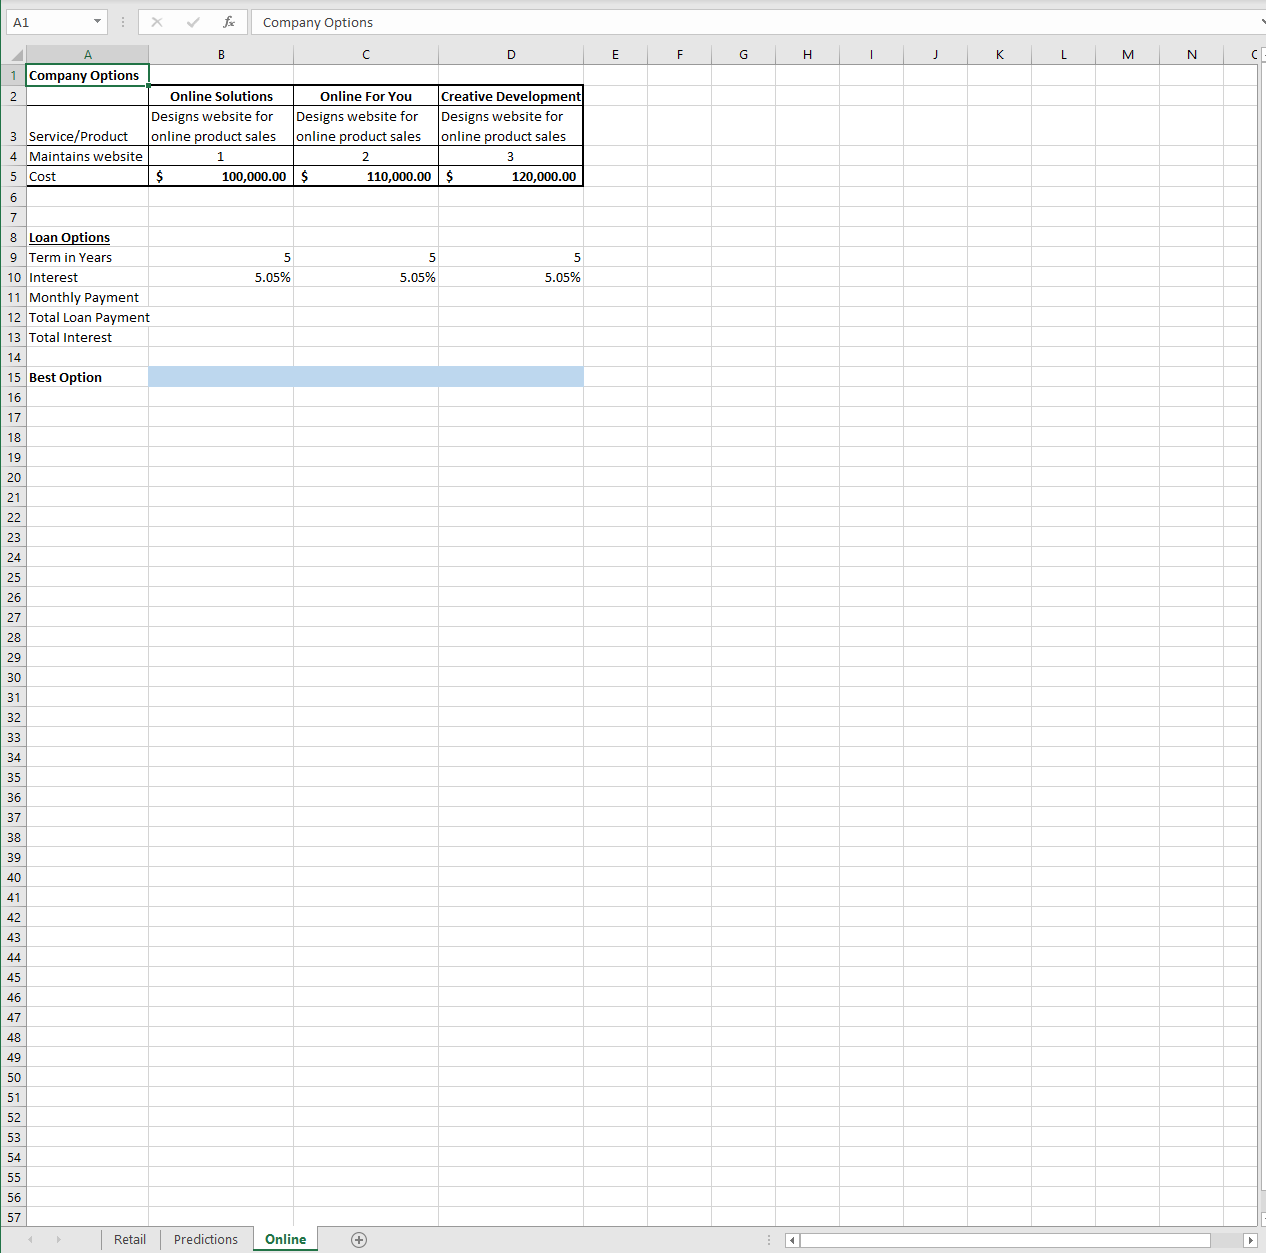Click the next sheet navigation arrow

click(57, 1239)
